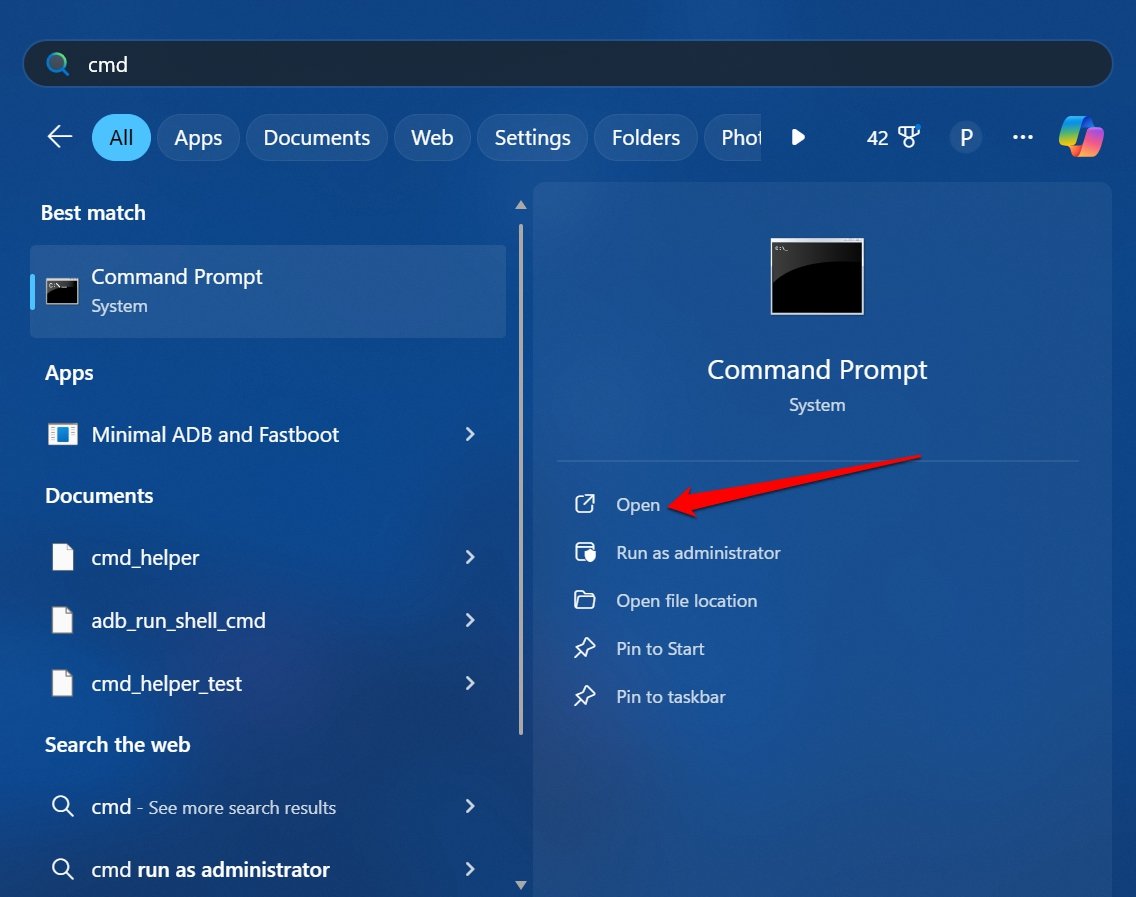The width and height of the screenshot is (1136, 897).
Task: Click the cmd - See more search results entry
Action: (268, 806)
